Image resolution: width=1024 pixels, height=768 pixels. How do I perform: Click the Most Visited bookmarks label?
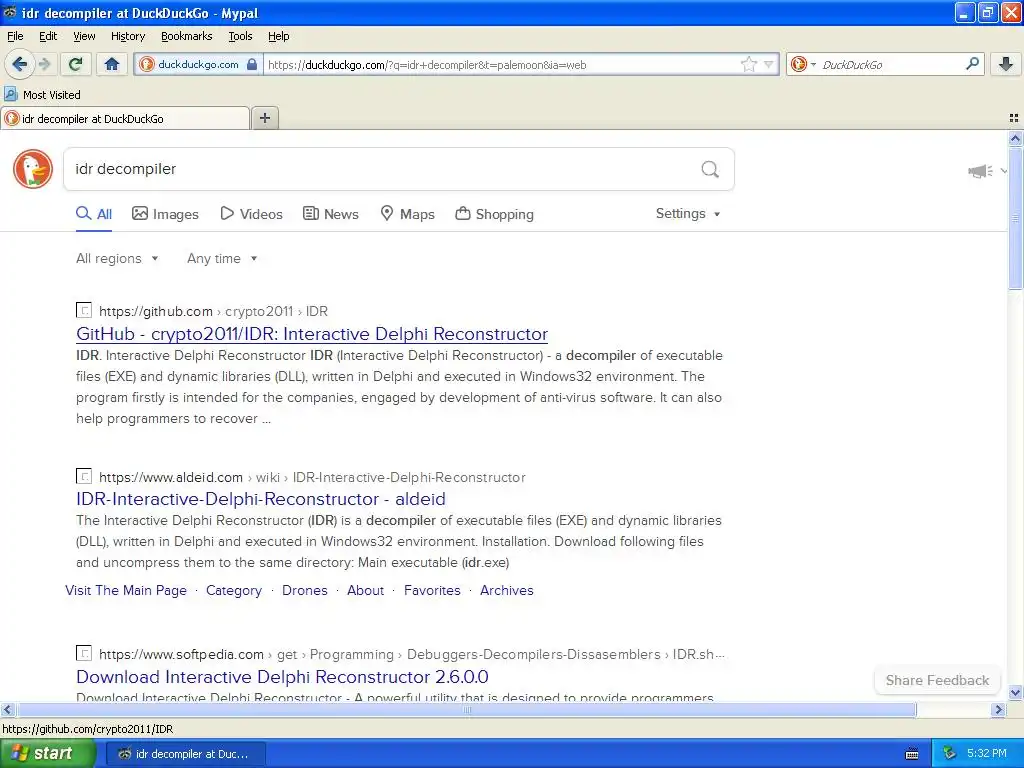coord(52,95)
